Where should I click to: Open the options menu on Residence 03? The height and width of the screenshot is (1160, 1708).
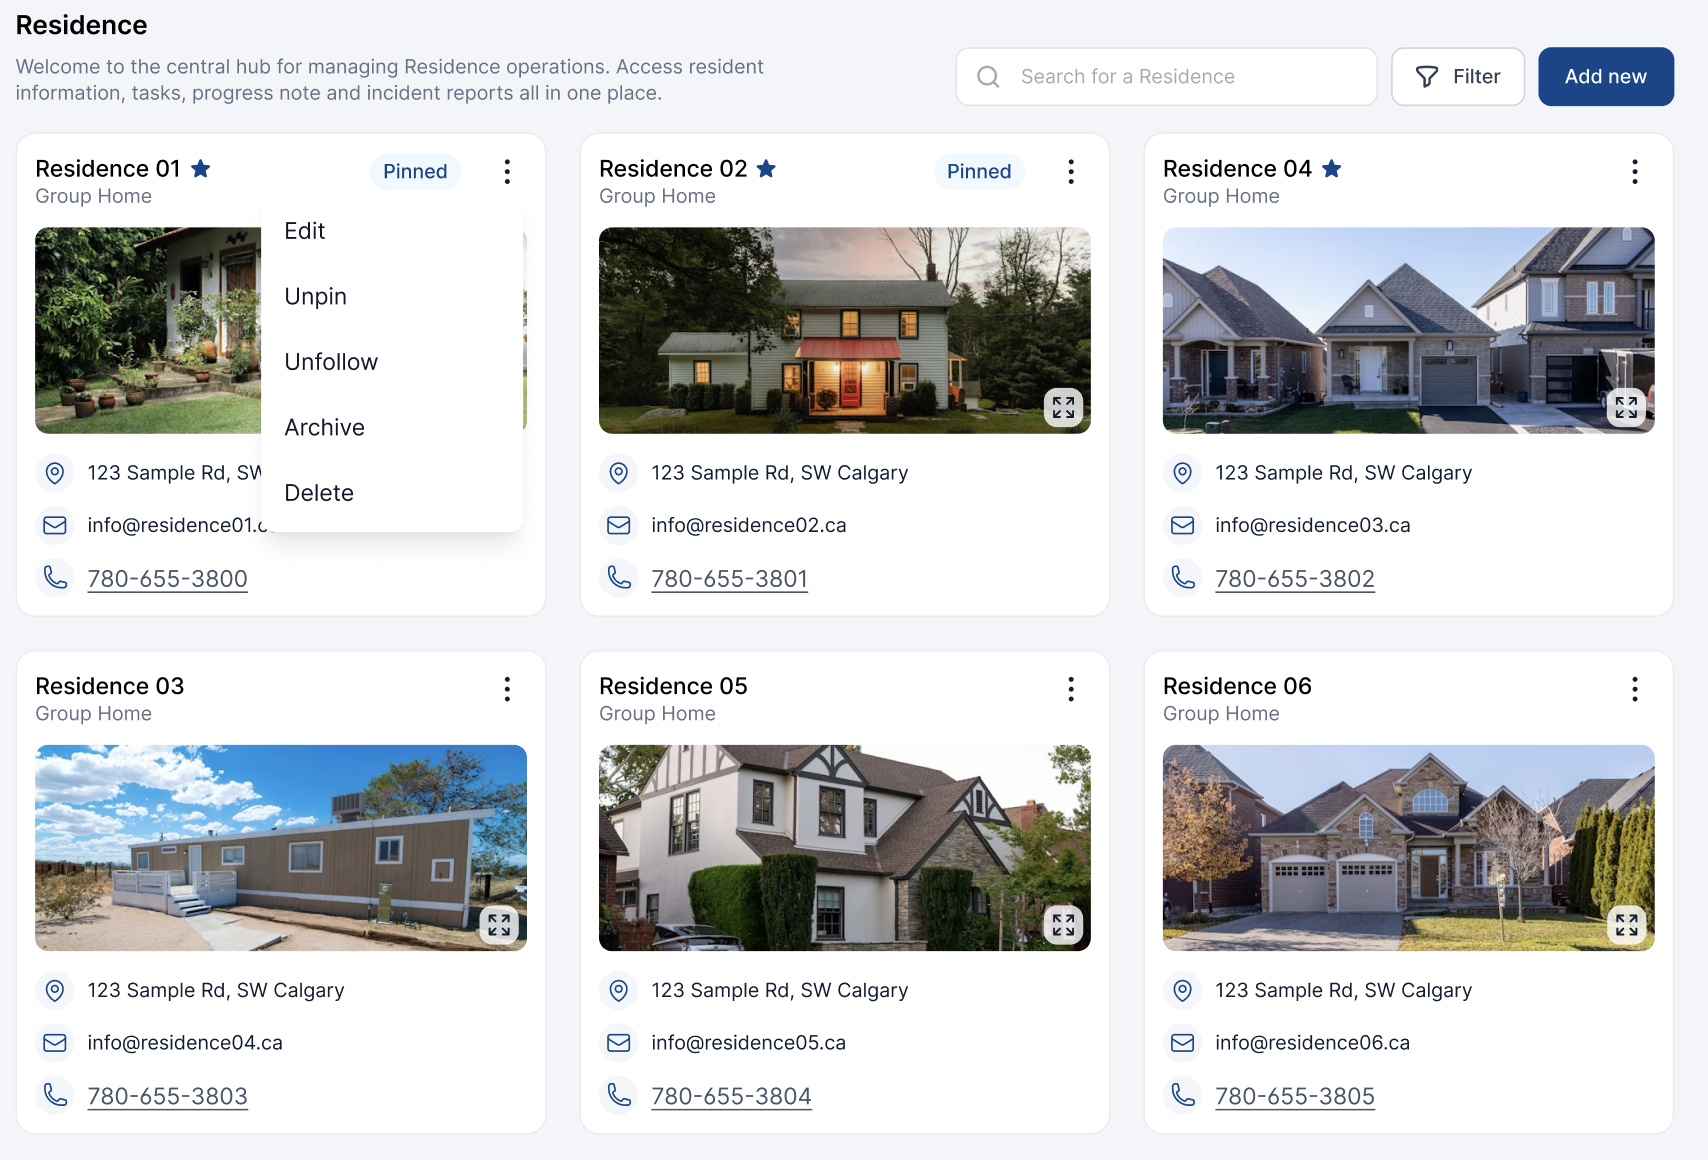(507, 689)
